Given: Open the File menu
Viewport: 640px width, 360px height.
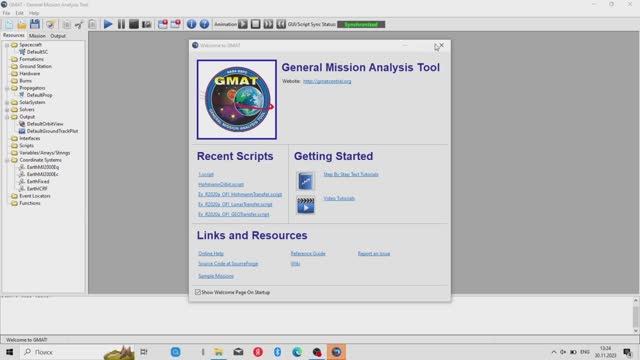Looking at the screenshot, I should pyautogui.click(x=7, y=13).
